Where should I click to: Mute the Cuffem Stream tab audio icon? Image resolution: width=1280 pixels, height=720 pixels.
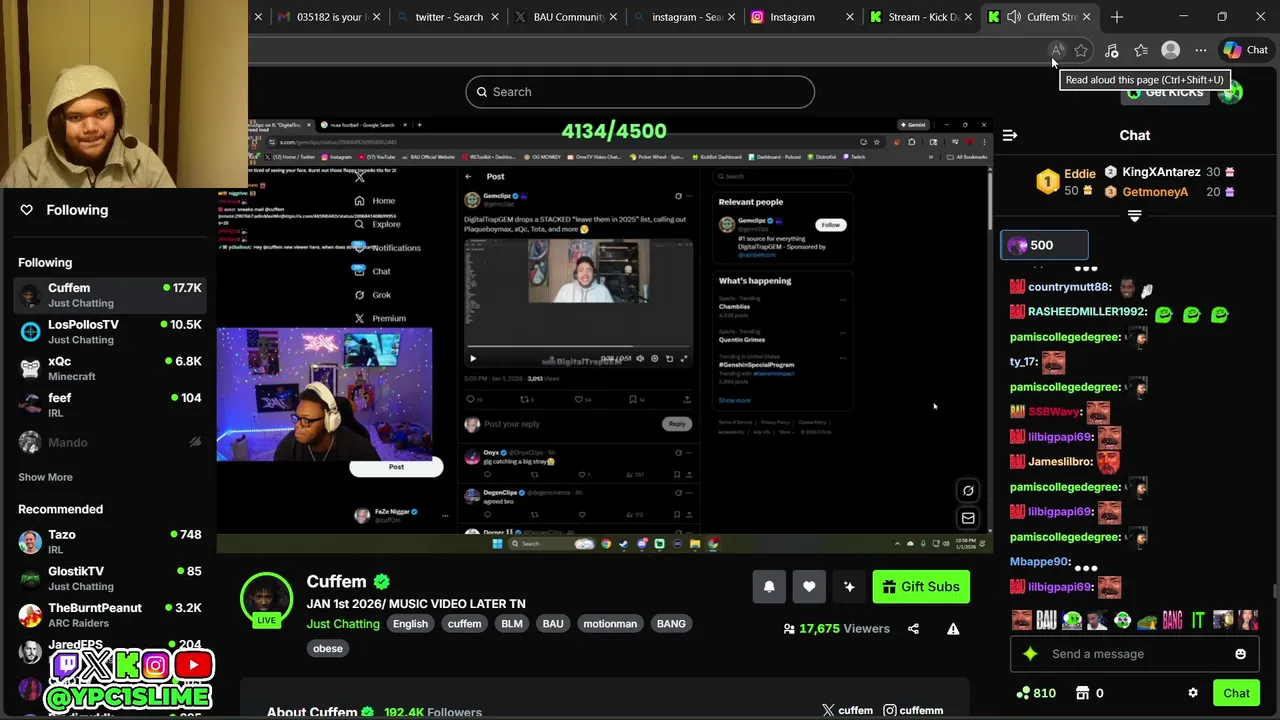(x=1014, y=17)
